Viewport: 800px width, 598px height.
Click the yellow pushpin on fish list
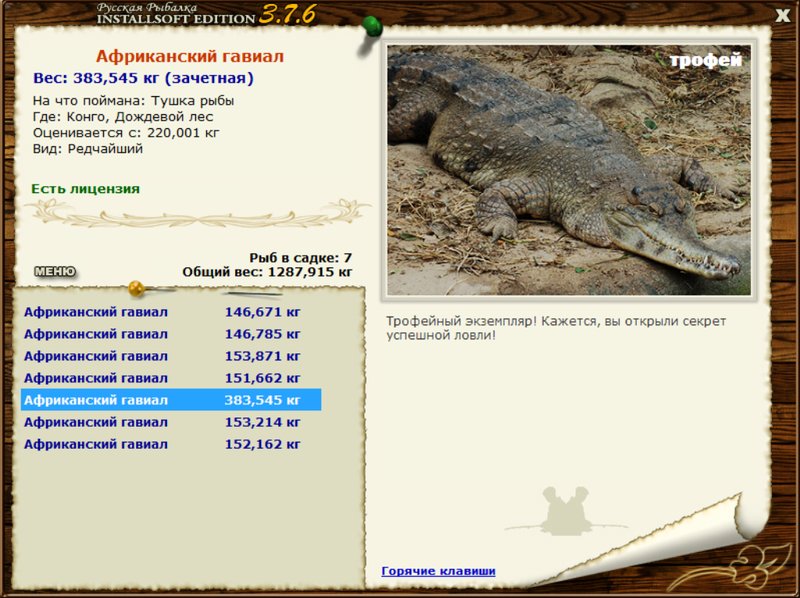coord(137,289)
